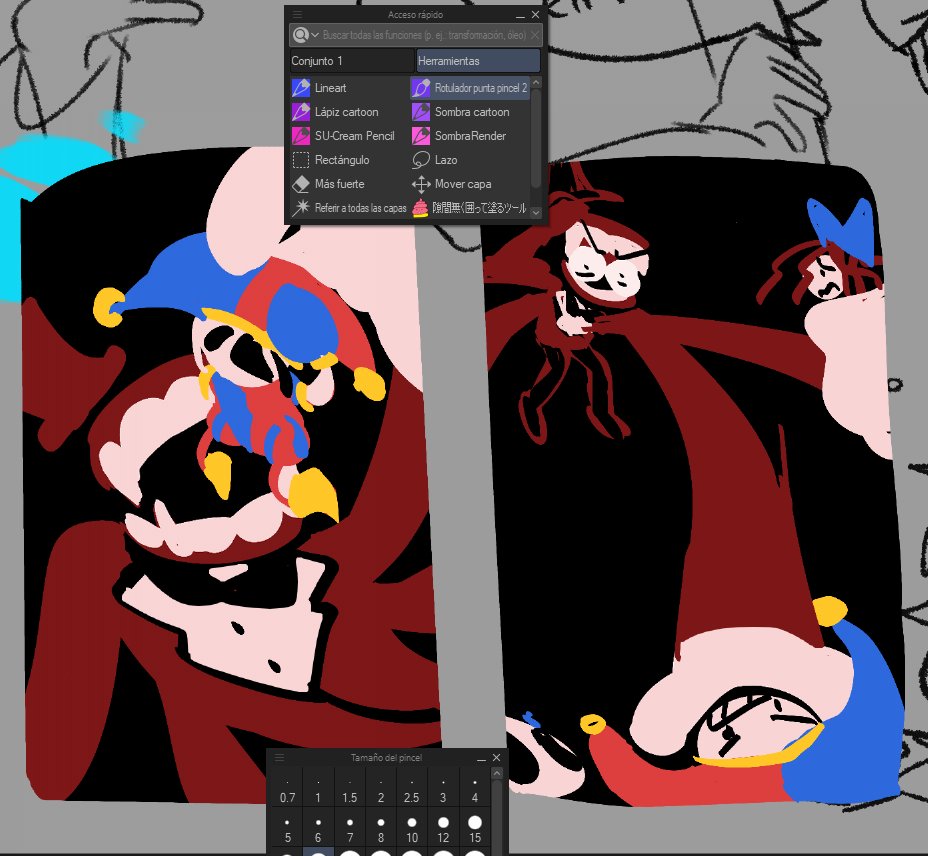Set brush size to 15

(x=475, y=829)
